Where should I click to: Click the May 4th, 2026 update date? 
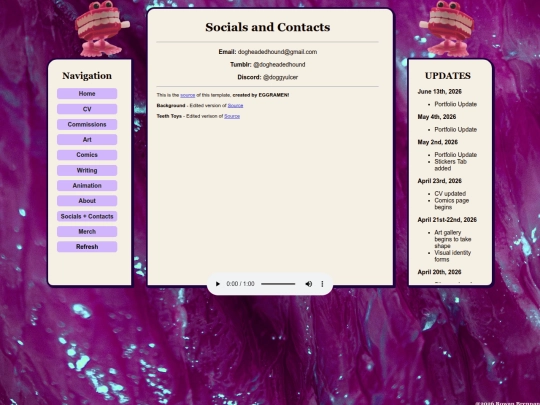(x=437, y=117)
